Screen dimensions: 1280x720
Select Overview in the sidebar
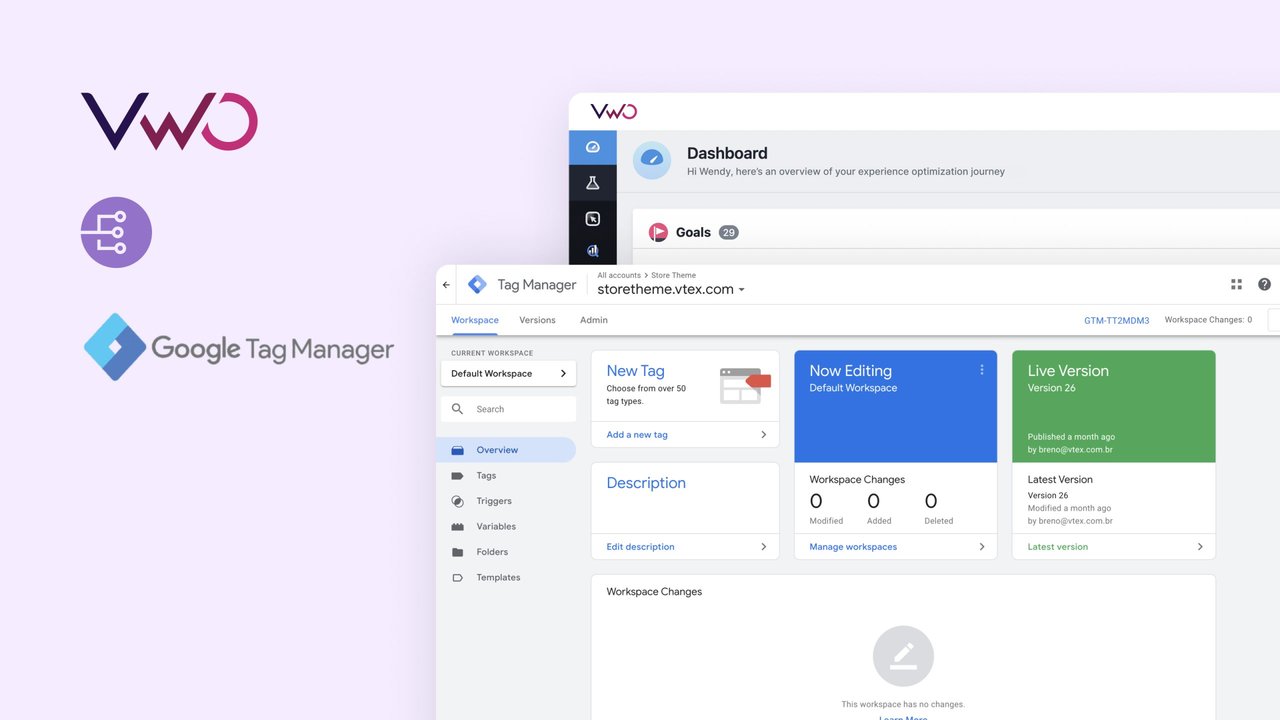pos(508,450)
